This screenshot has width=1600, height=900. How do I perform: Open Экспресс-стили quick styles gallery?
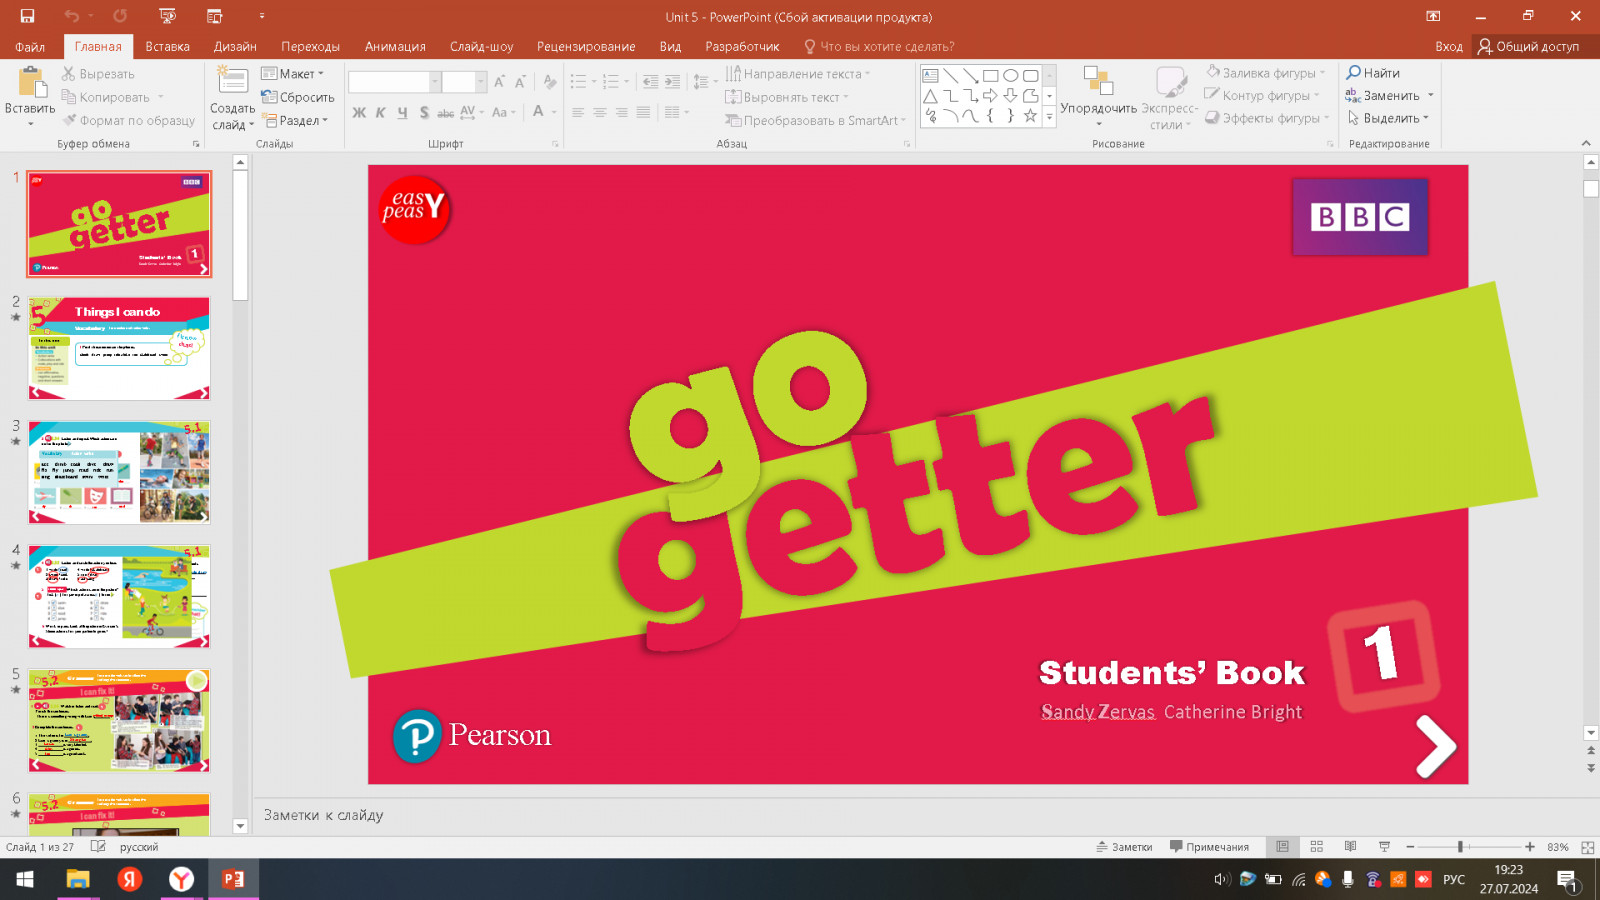(x=1169, y=97)
